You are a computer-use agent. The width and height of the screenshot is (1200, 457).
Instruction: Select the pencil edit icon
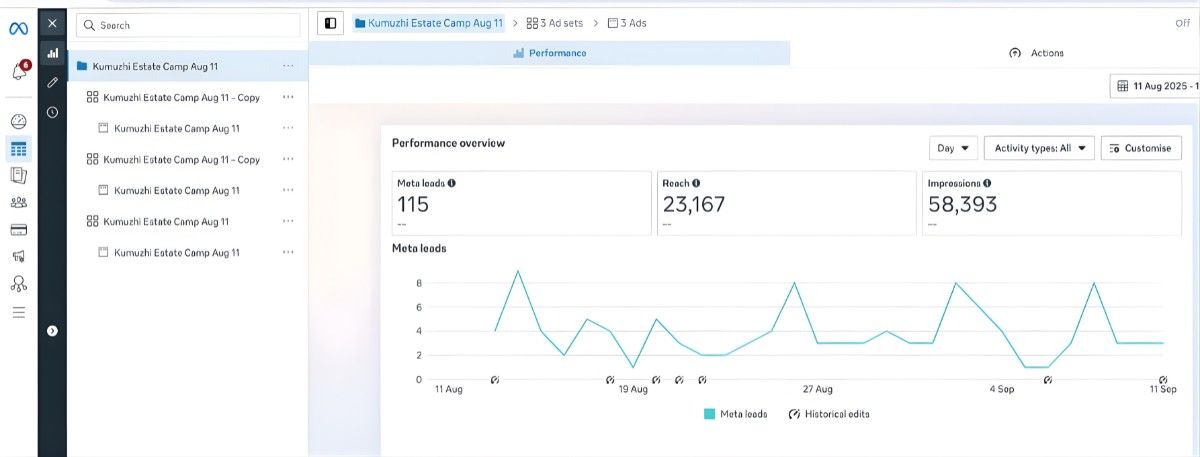pyautogui.click(x=52, y=82)
